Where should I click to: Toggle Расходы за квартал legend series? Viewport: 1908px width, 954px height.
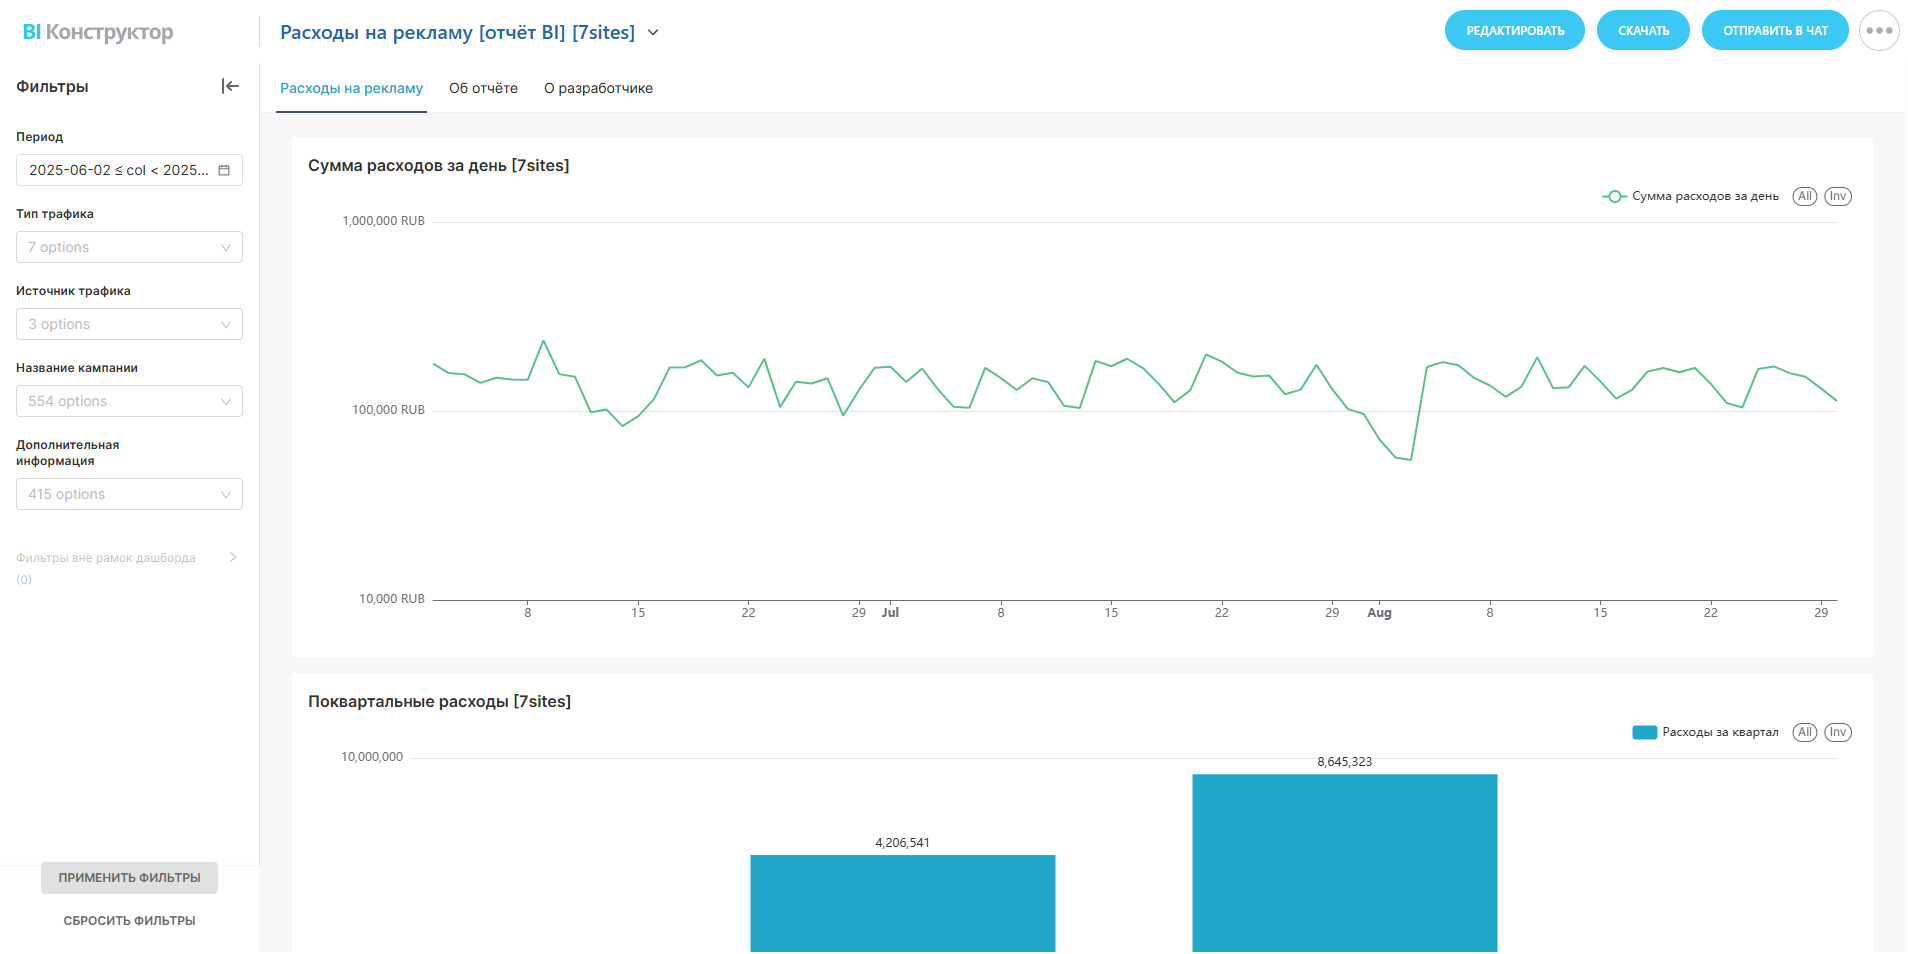tap(1705, 733)
